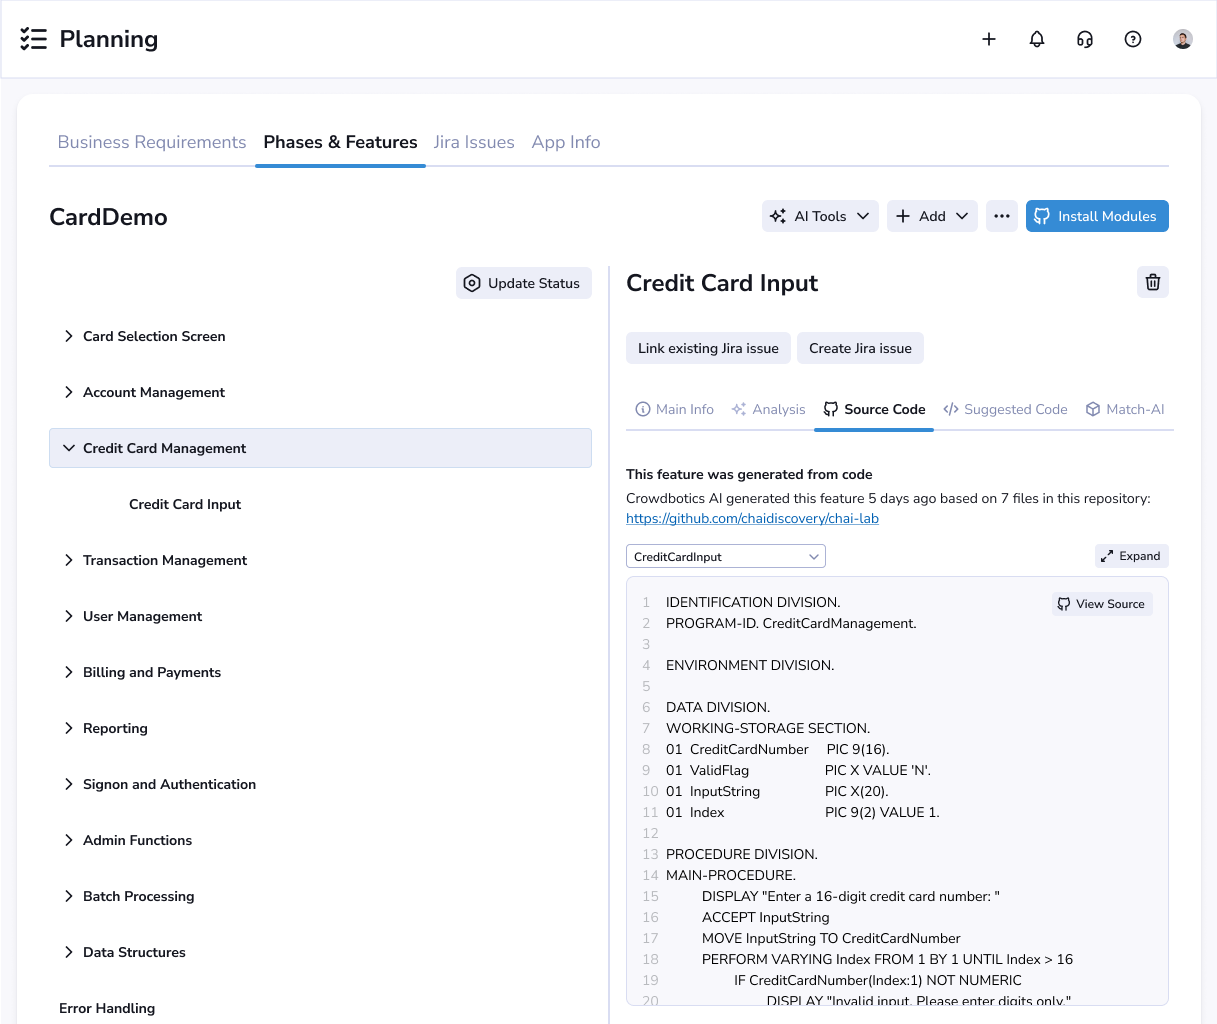Screen dimensions: 1217x1024
Task: Click the Planning app logo icon
Action: [33, 38]
